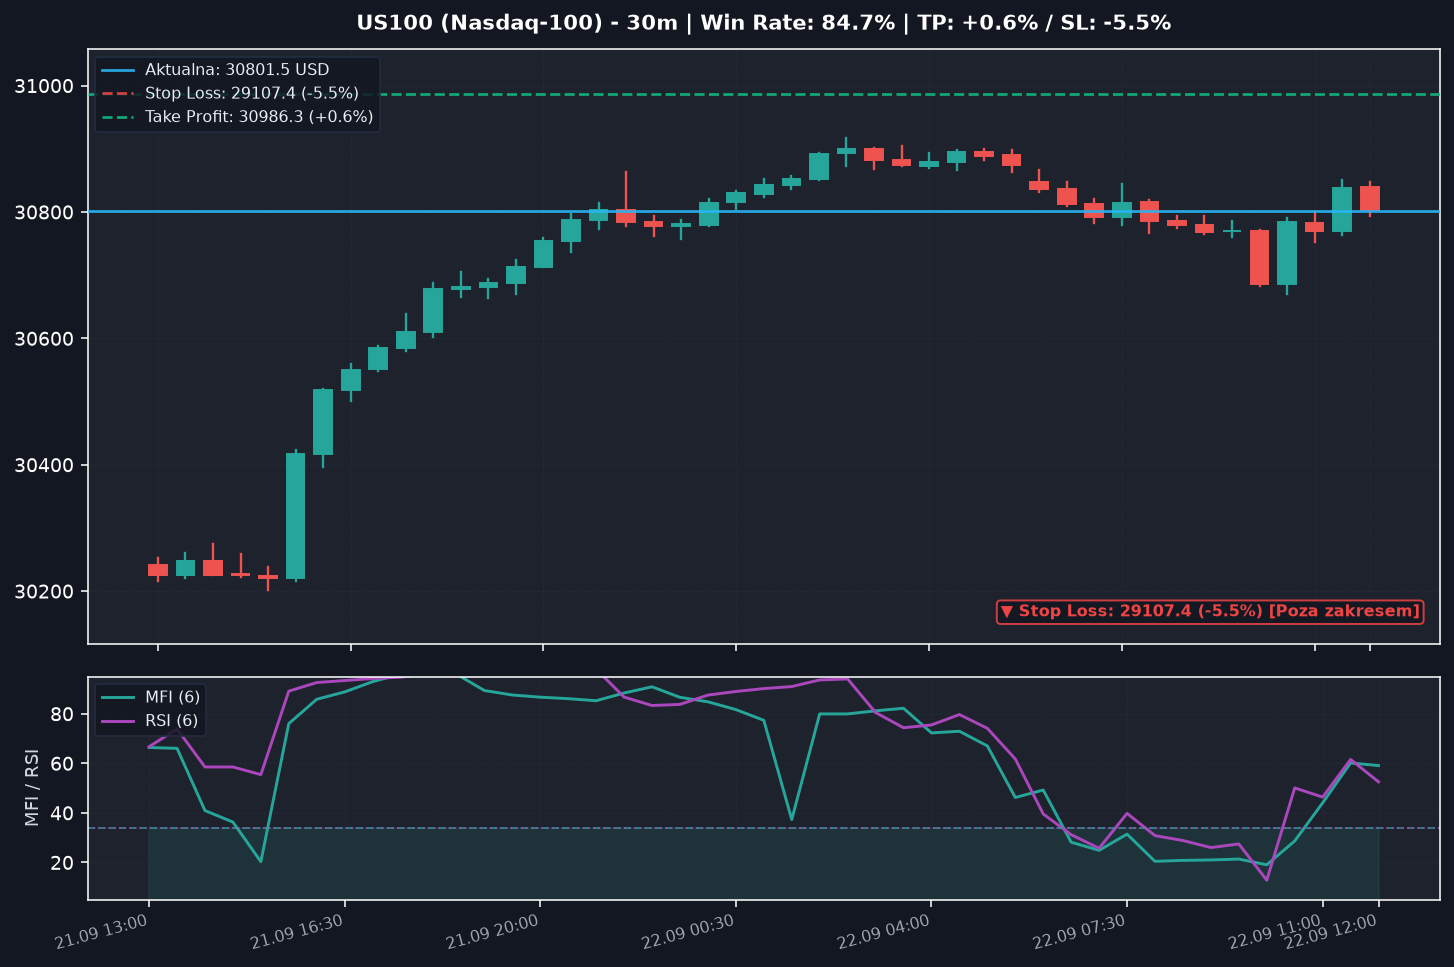Click the 80 indicator axis label

click(x=63, y=714)
